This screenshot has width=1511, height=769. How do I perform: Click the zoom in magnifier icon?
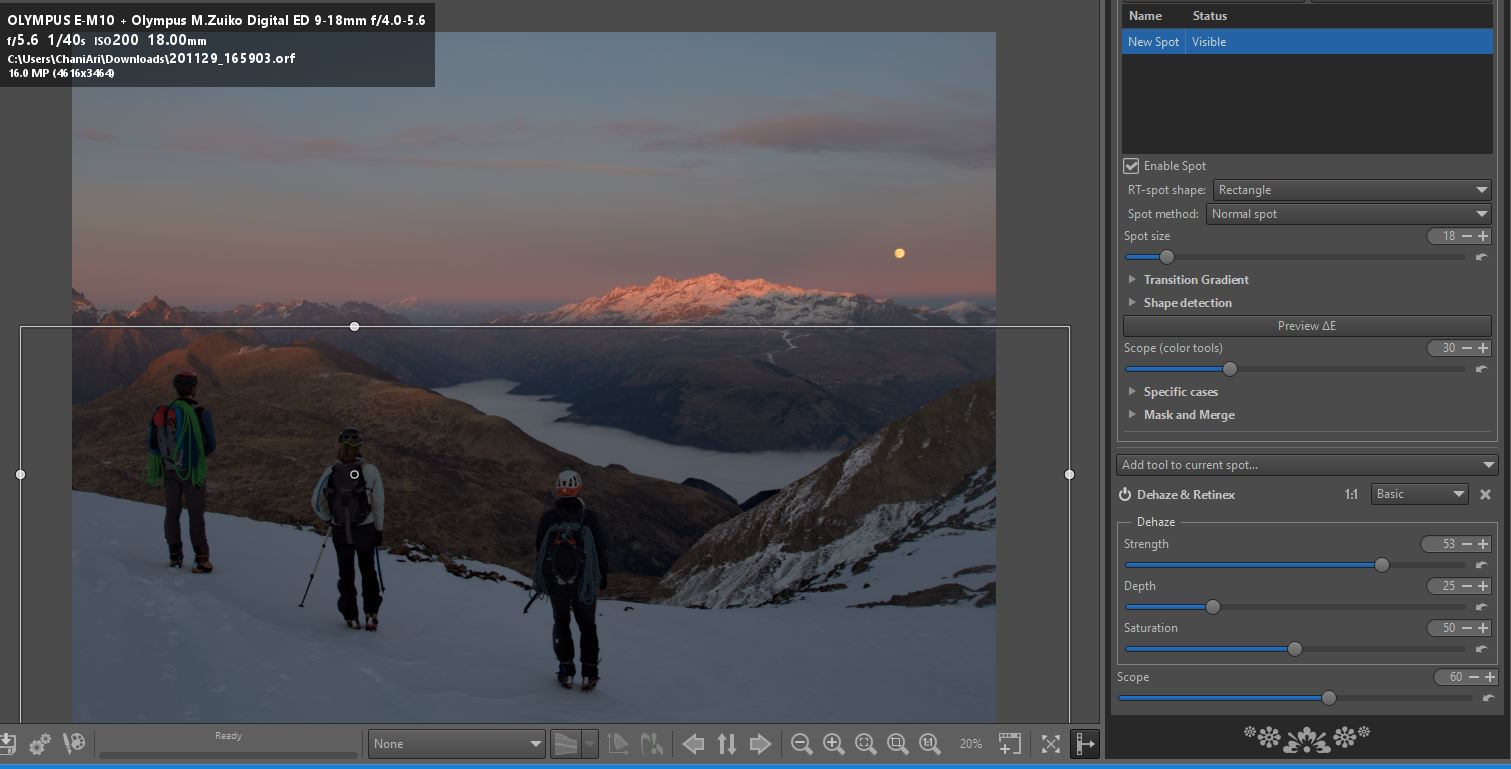click(833, 743)
